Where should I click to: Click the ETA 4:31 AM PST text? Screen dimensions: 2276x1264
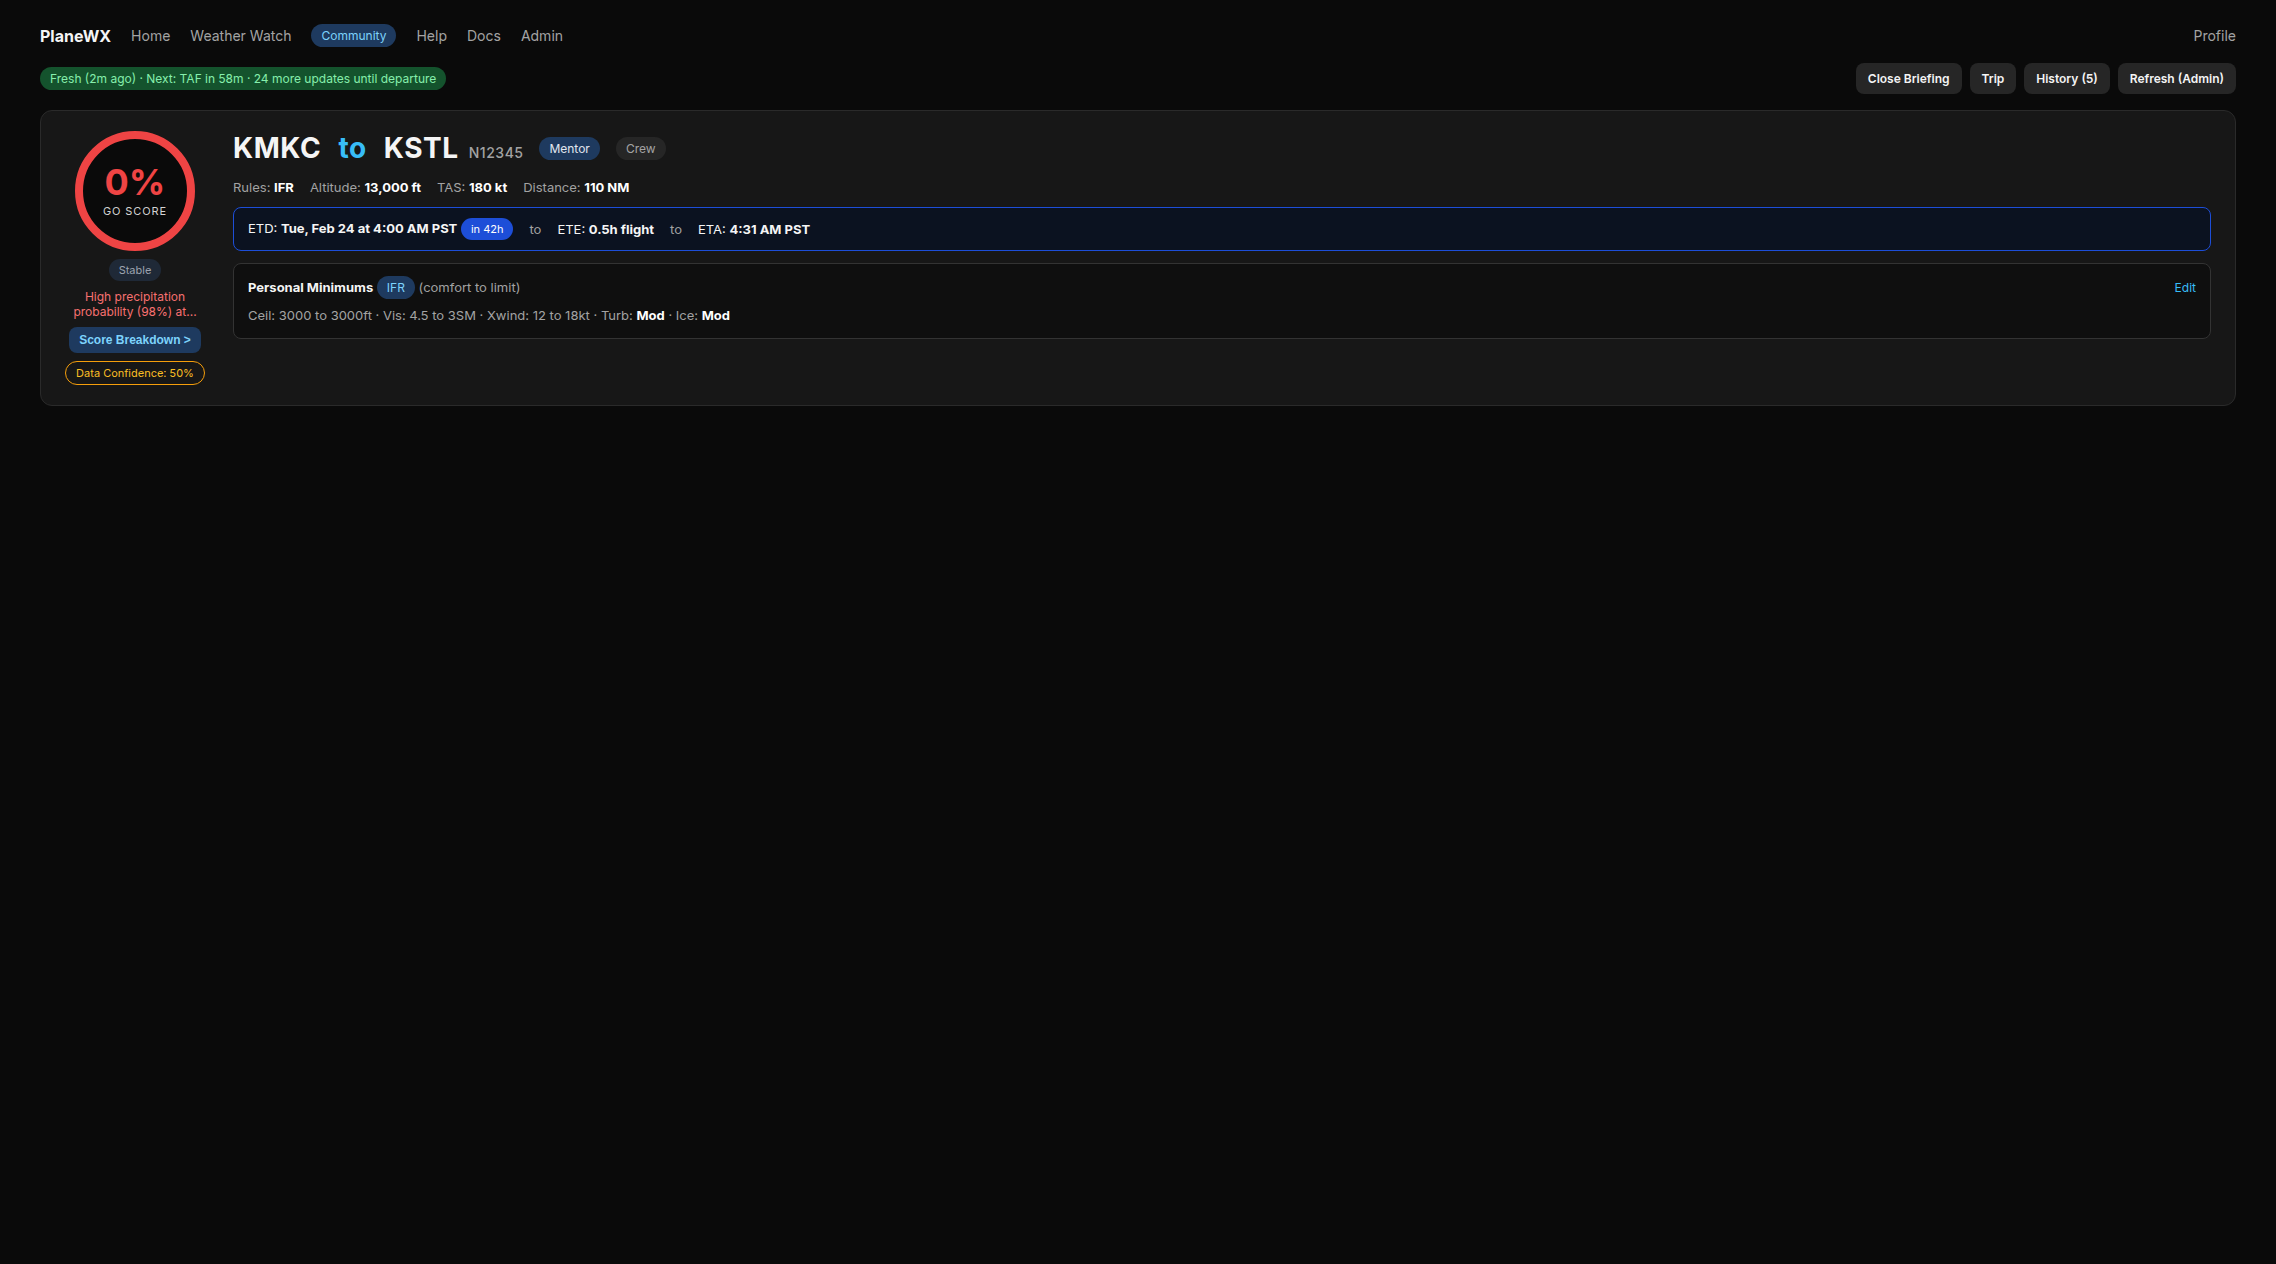[754, 230]
